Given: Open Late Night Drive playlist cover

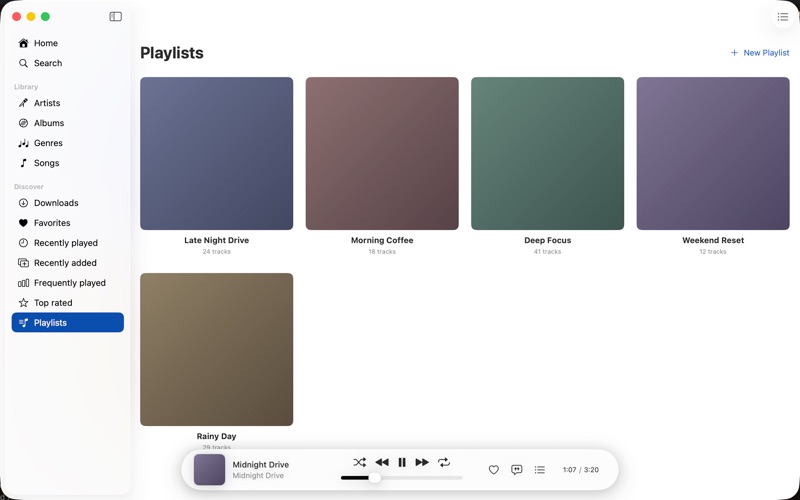Looking at the screenshot, I should [x=217, y=154].
